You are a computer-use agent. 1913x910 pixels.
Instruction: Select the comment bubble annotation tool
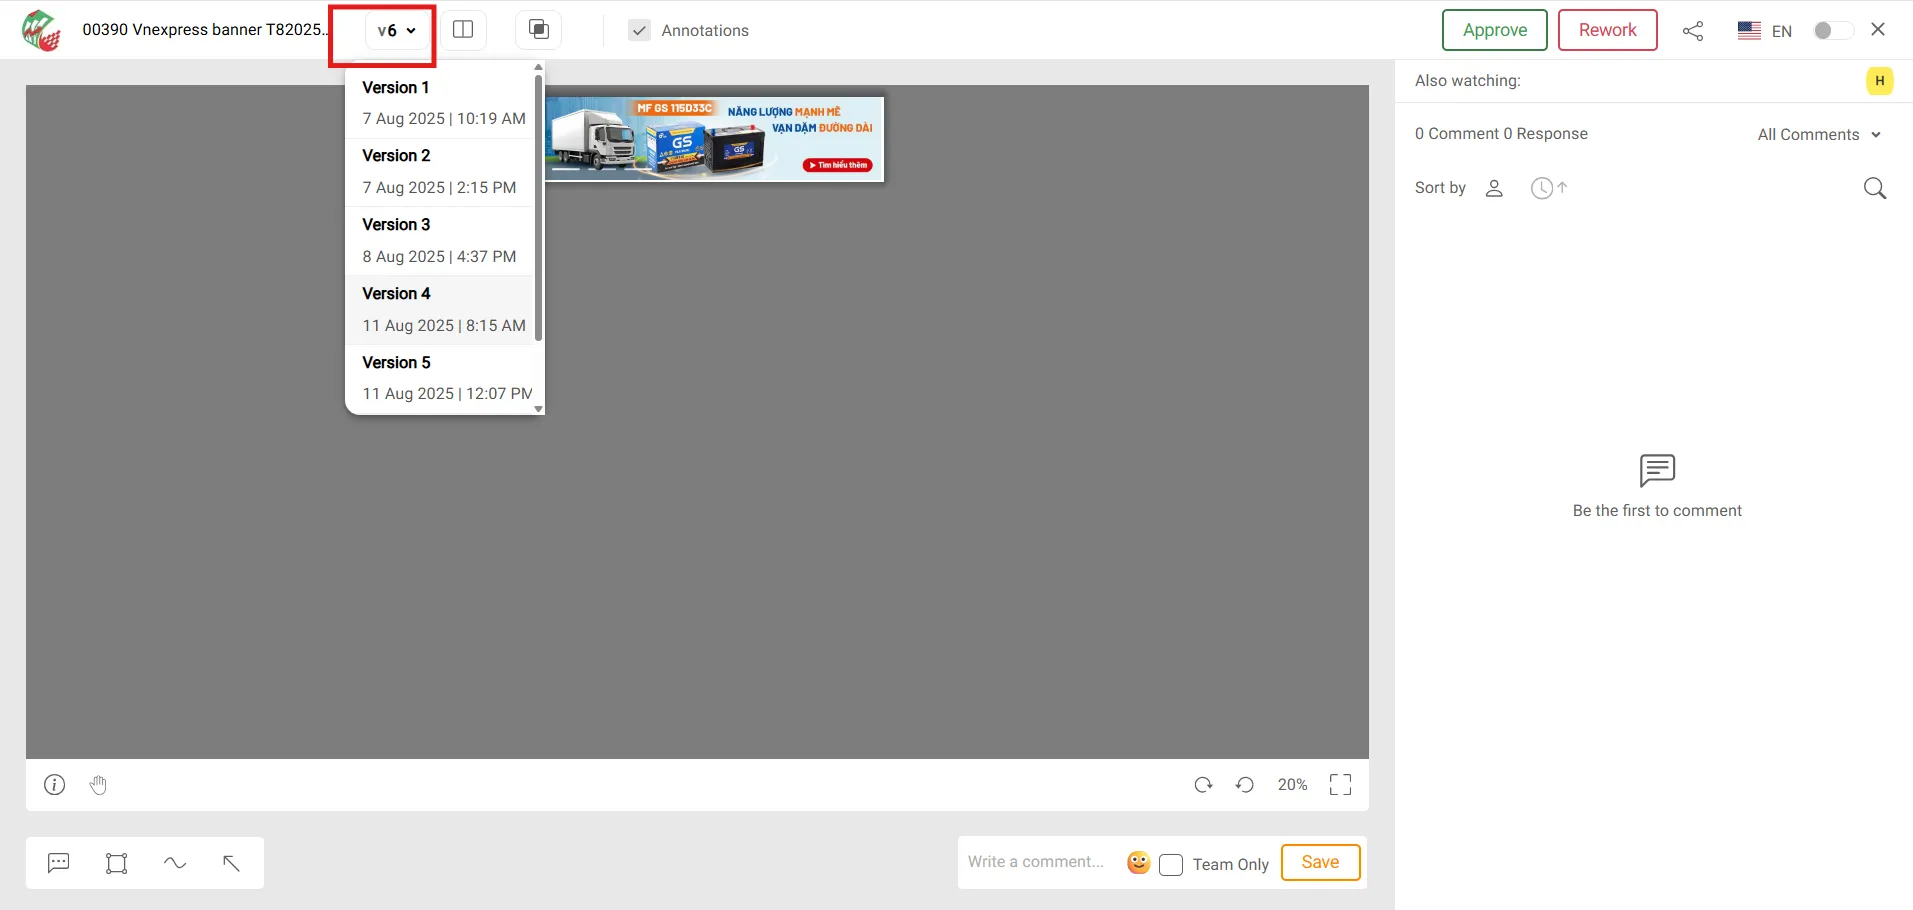coord(59,863)
